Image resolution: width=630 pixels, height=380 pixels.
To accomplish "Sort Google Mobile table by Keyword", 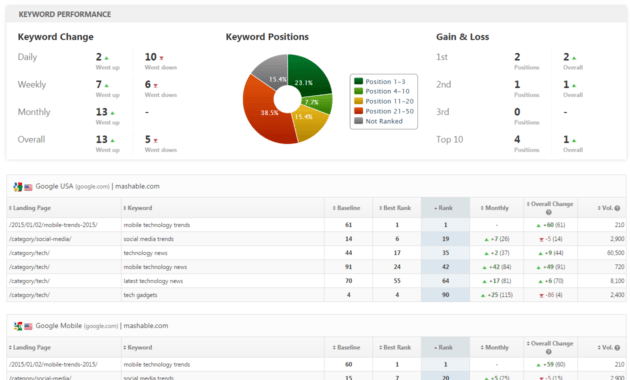I will click(x=138, y=347).
